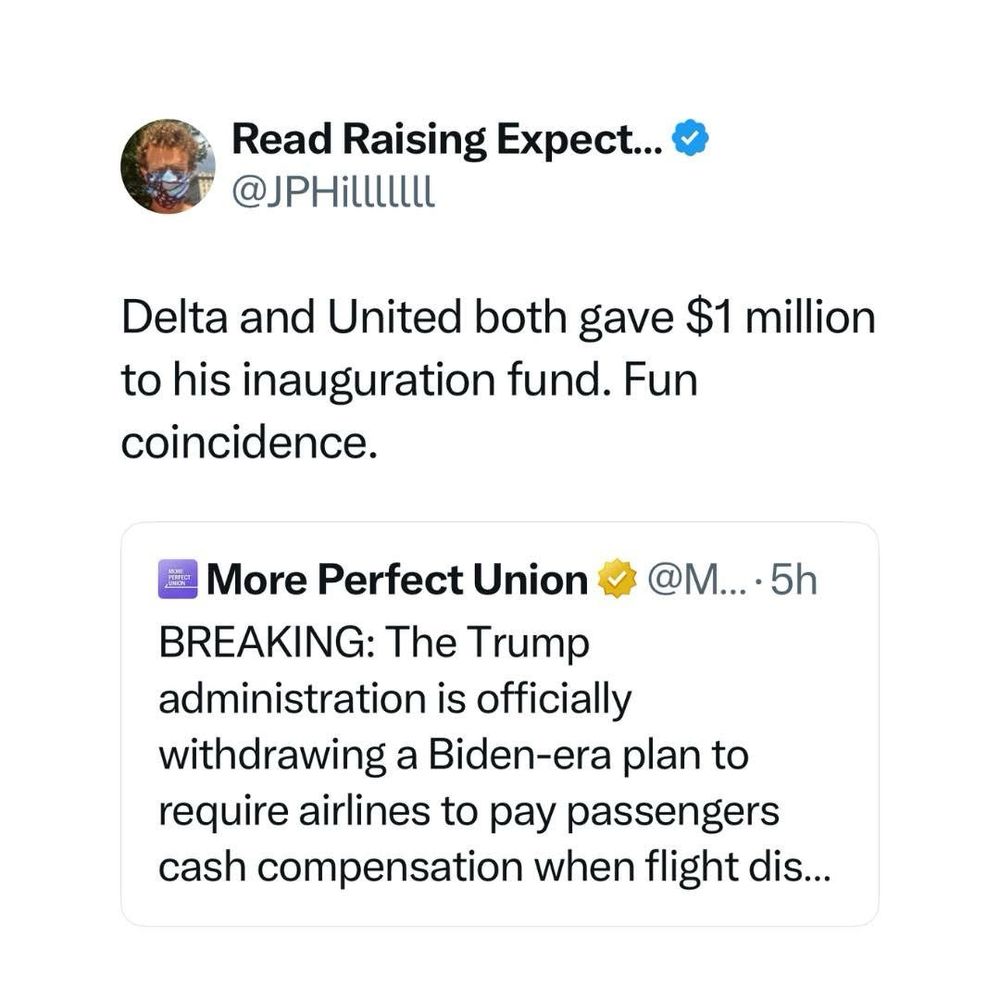The width and height of the screenshot is (1000, 1000).
Task: Open More Perfect Union account name
Action: 397,580
